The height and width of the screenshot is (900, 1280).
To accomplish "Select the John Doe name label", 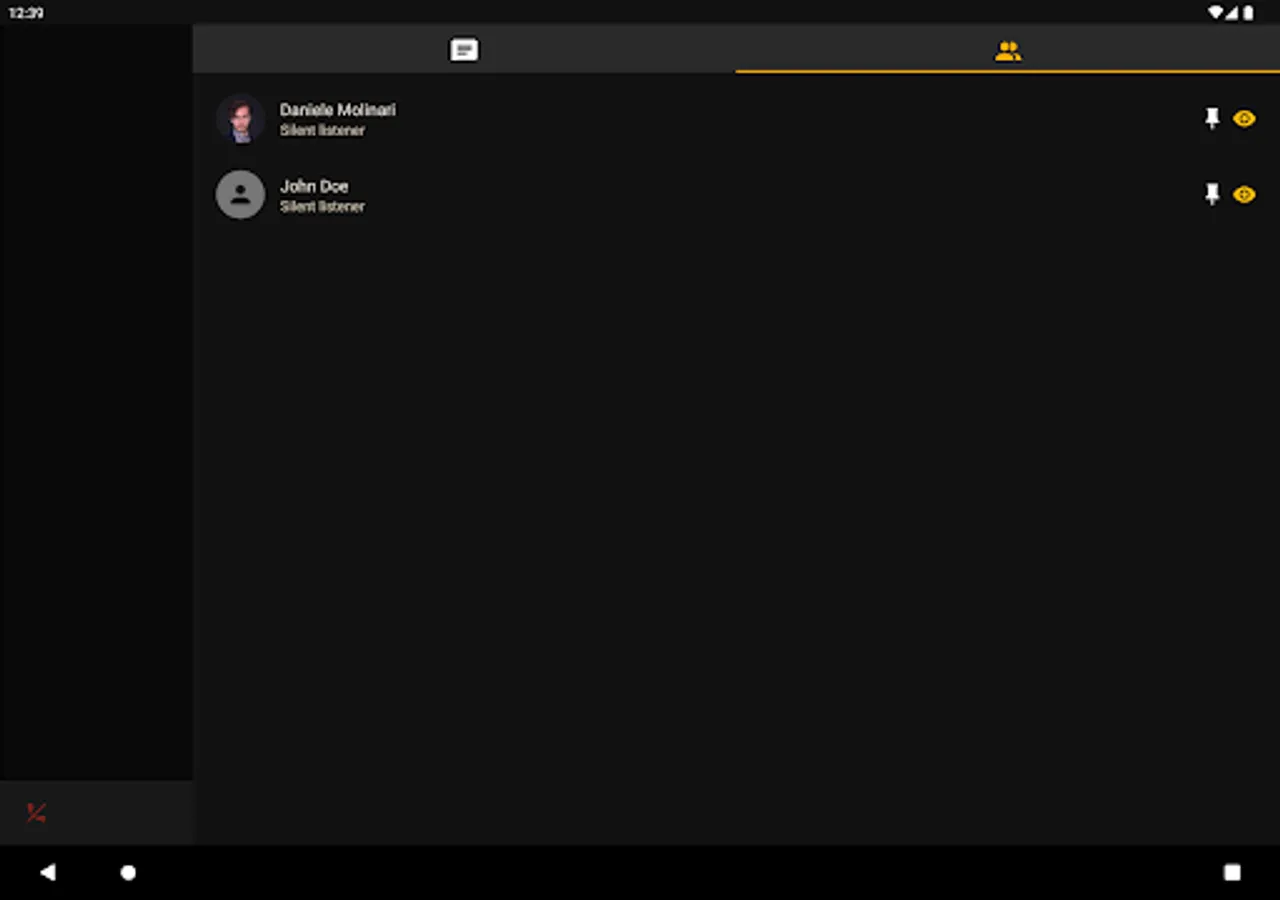I will (x=314, y=186).
